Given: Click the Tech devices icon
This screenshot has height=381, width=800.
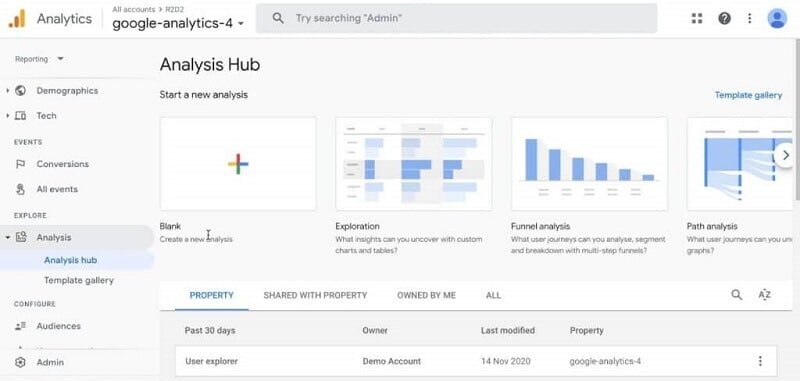Looking at the screenshot, I should click(x=20, y=116).
